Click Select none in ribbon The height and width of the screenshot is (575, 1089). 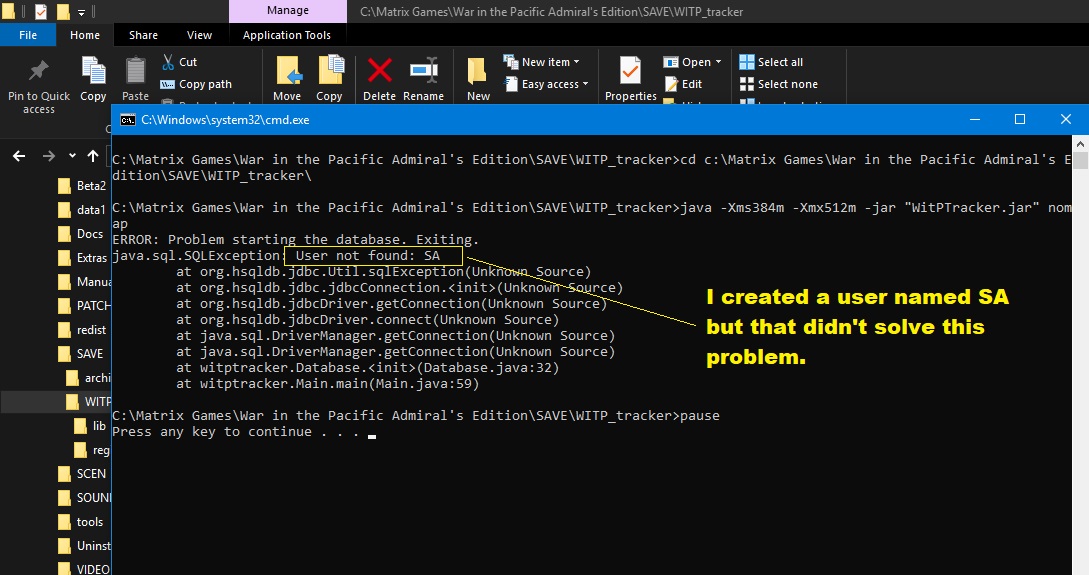tap(779, 84)
